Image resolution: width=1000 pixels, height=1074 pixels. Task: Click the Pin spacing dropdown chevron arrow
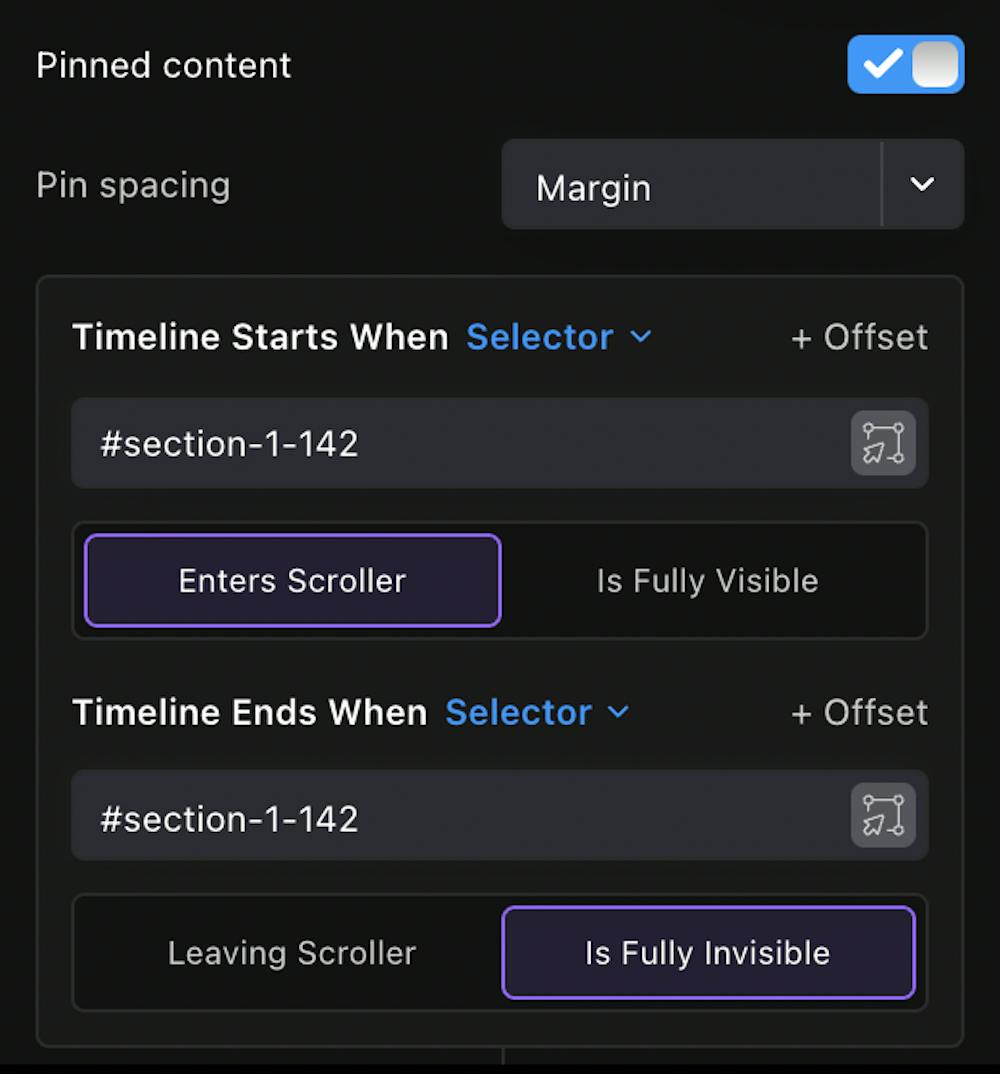pos(922,184)
